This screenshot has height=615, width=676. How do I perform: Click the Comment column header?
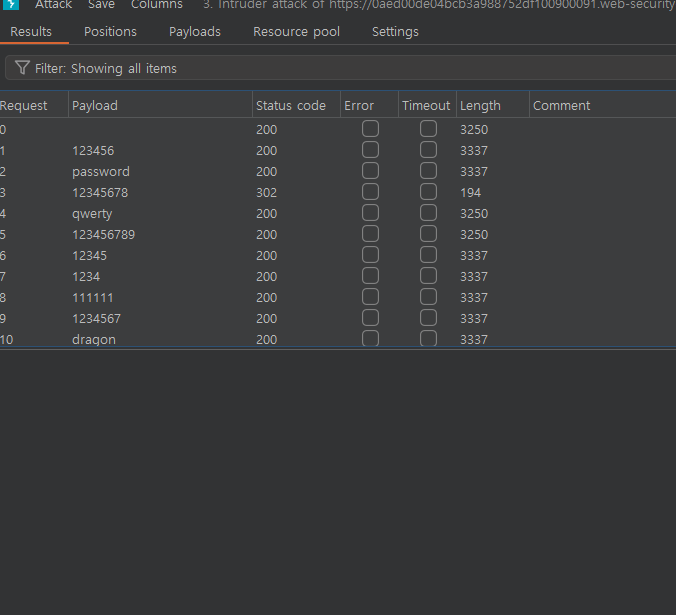click(x=603, y=106)
